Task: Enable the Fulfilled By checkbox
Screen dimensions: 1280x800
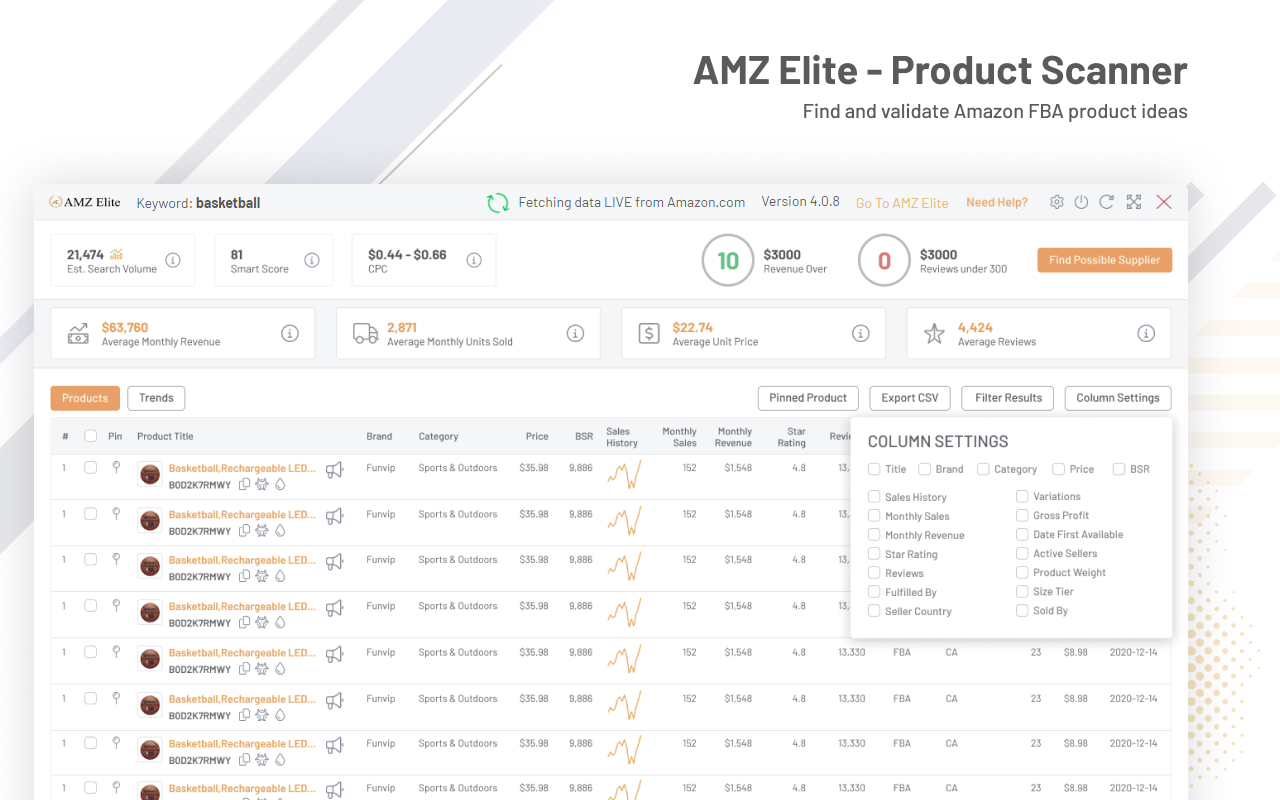Action: (874, 592)
